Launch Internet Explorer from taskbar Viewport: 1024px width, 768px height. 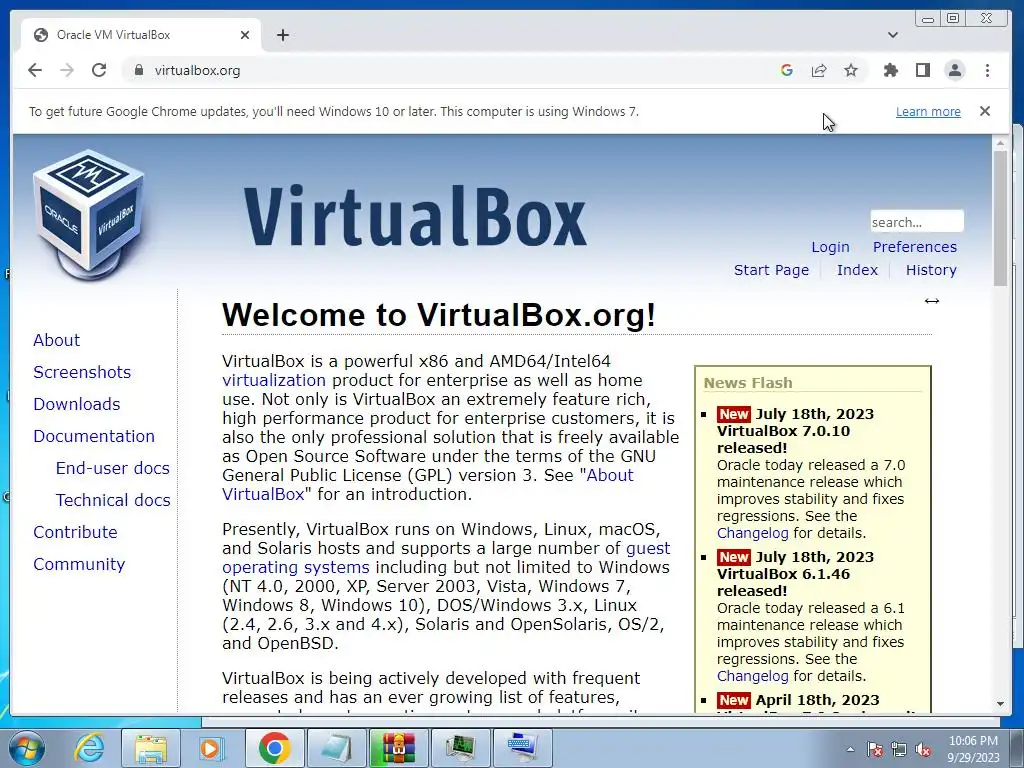pyautogui.click(x=88, y=748)
